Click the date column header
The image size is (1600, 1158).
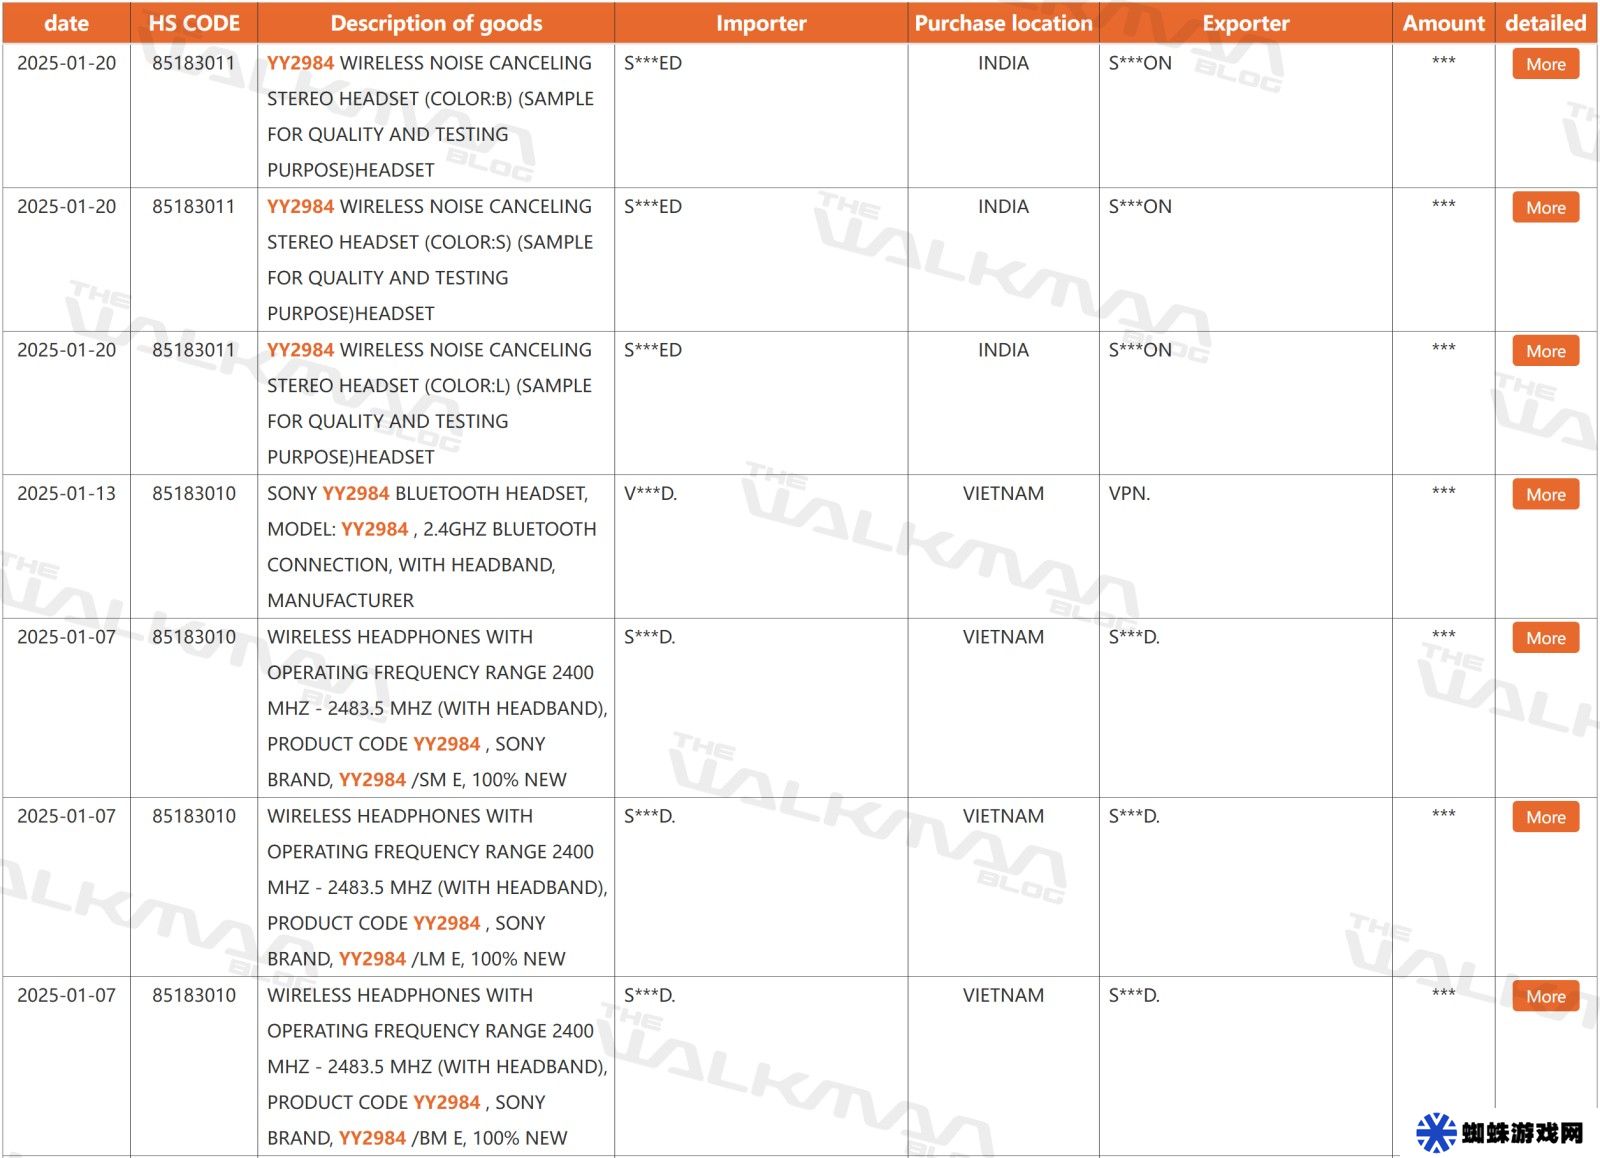click(x=67, y=23)
